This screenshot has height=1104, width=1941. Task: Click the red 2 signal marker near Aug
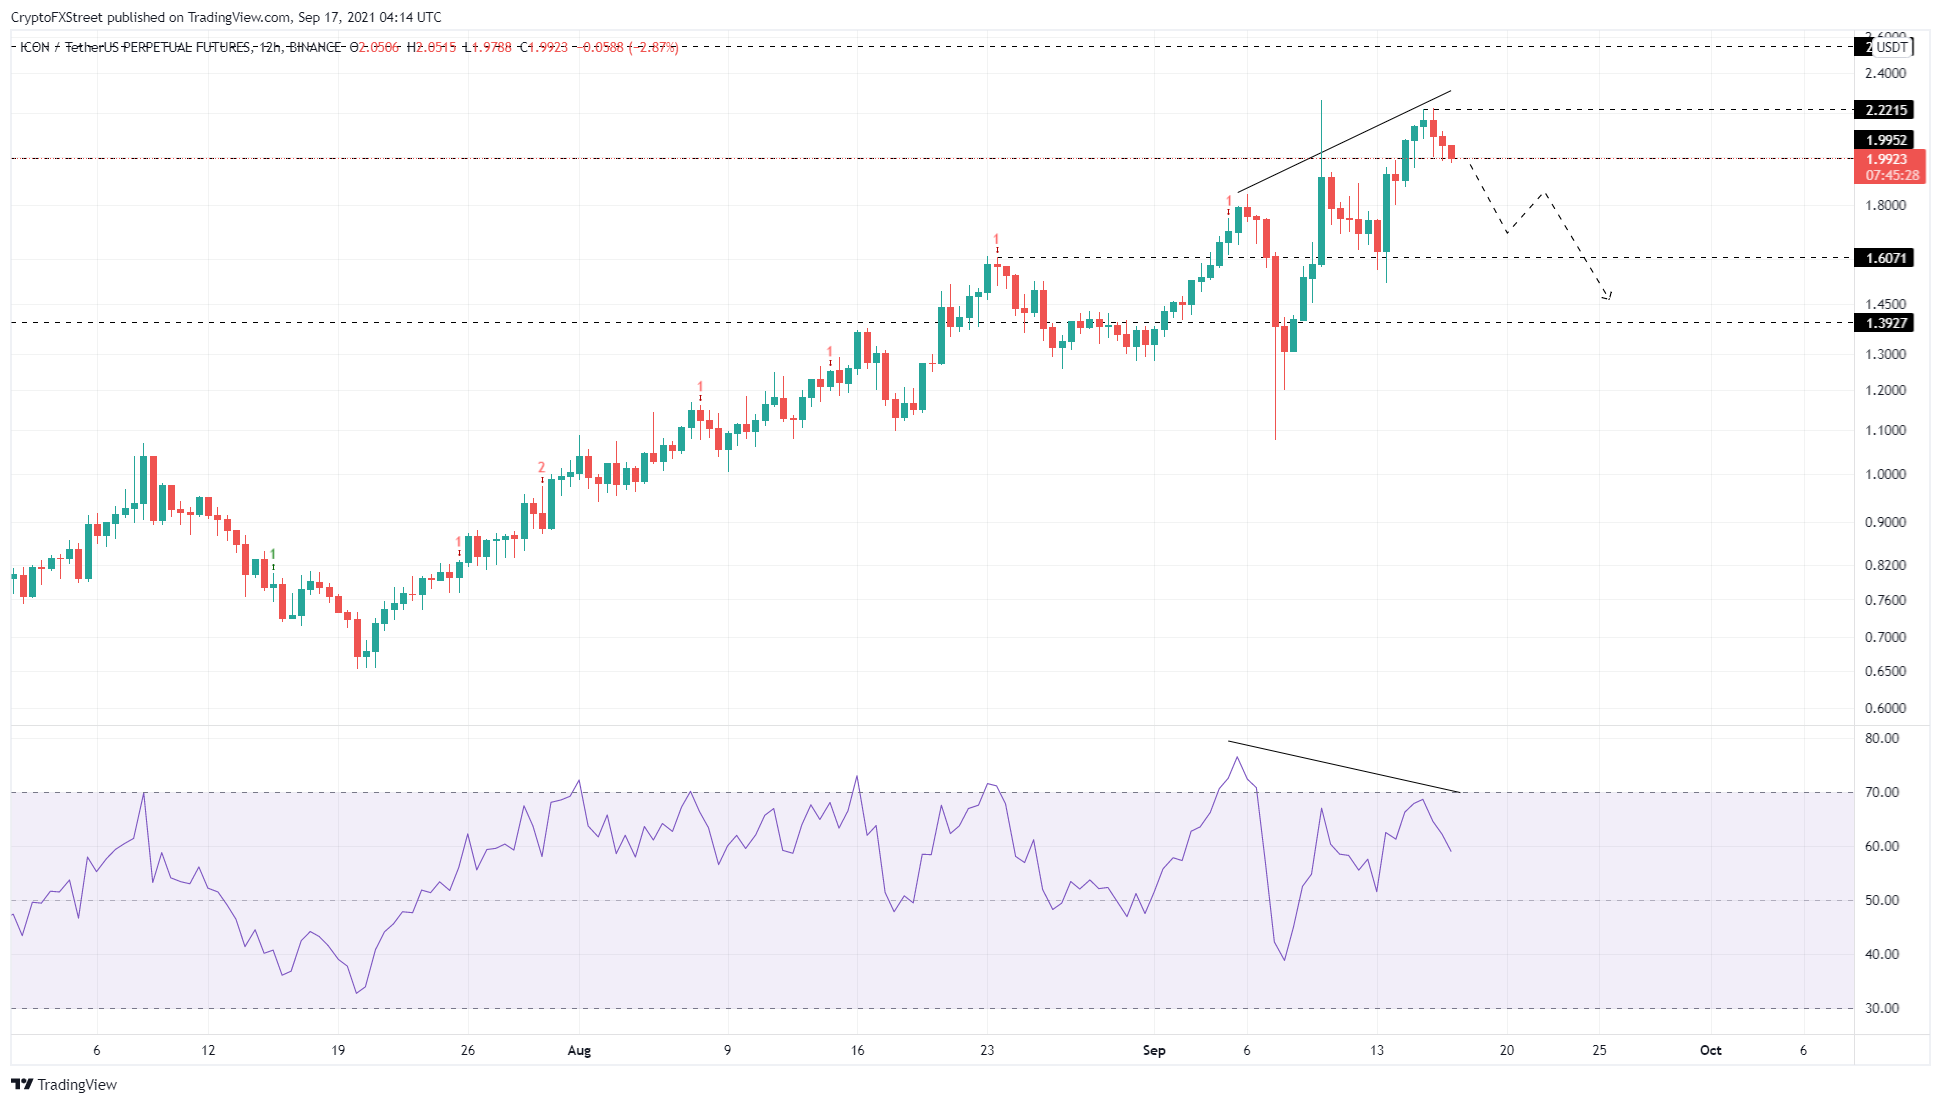click(x=542, y=468)
